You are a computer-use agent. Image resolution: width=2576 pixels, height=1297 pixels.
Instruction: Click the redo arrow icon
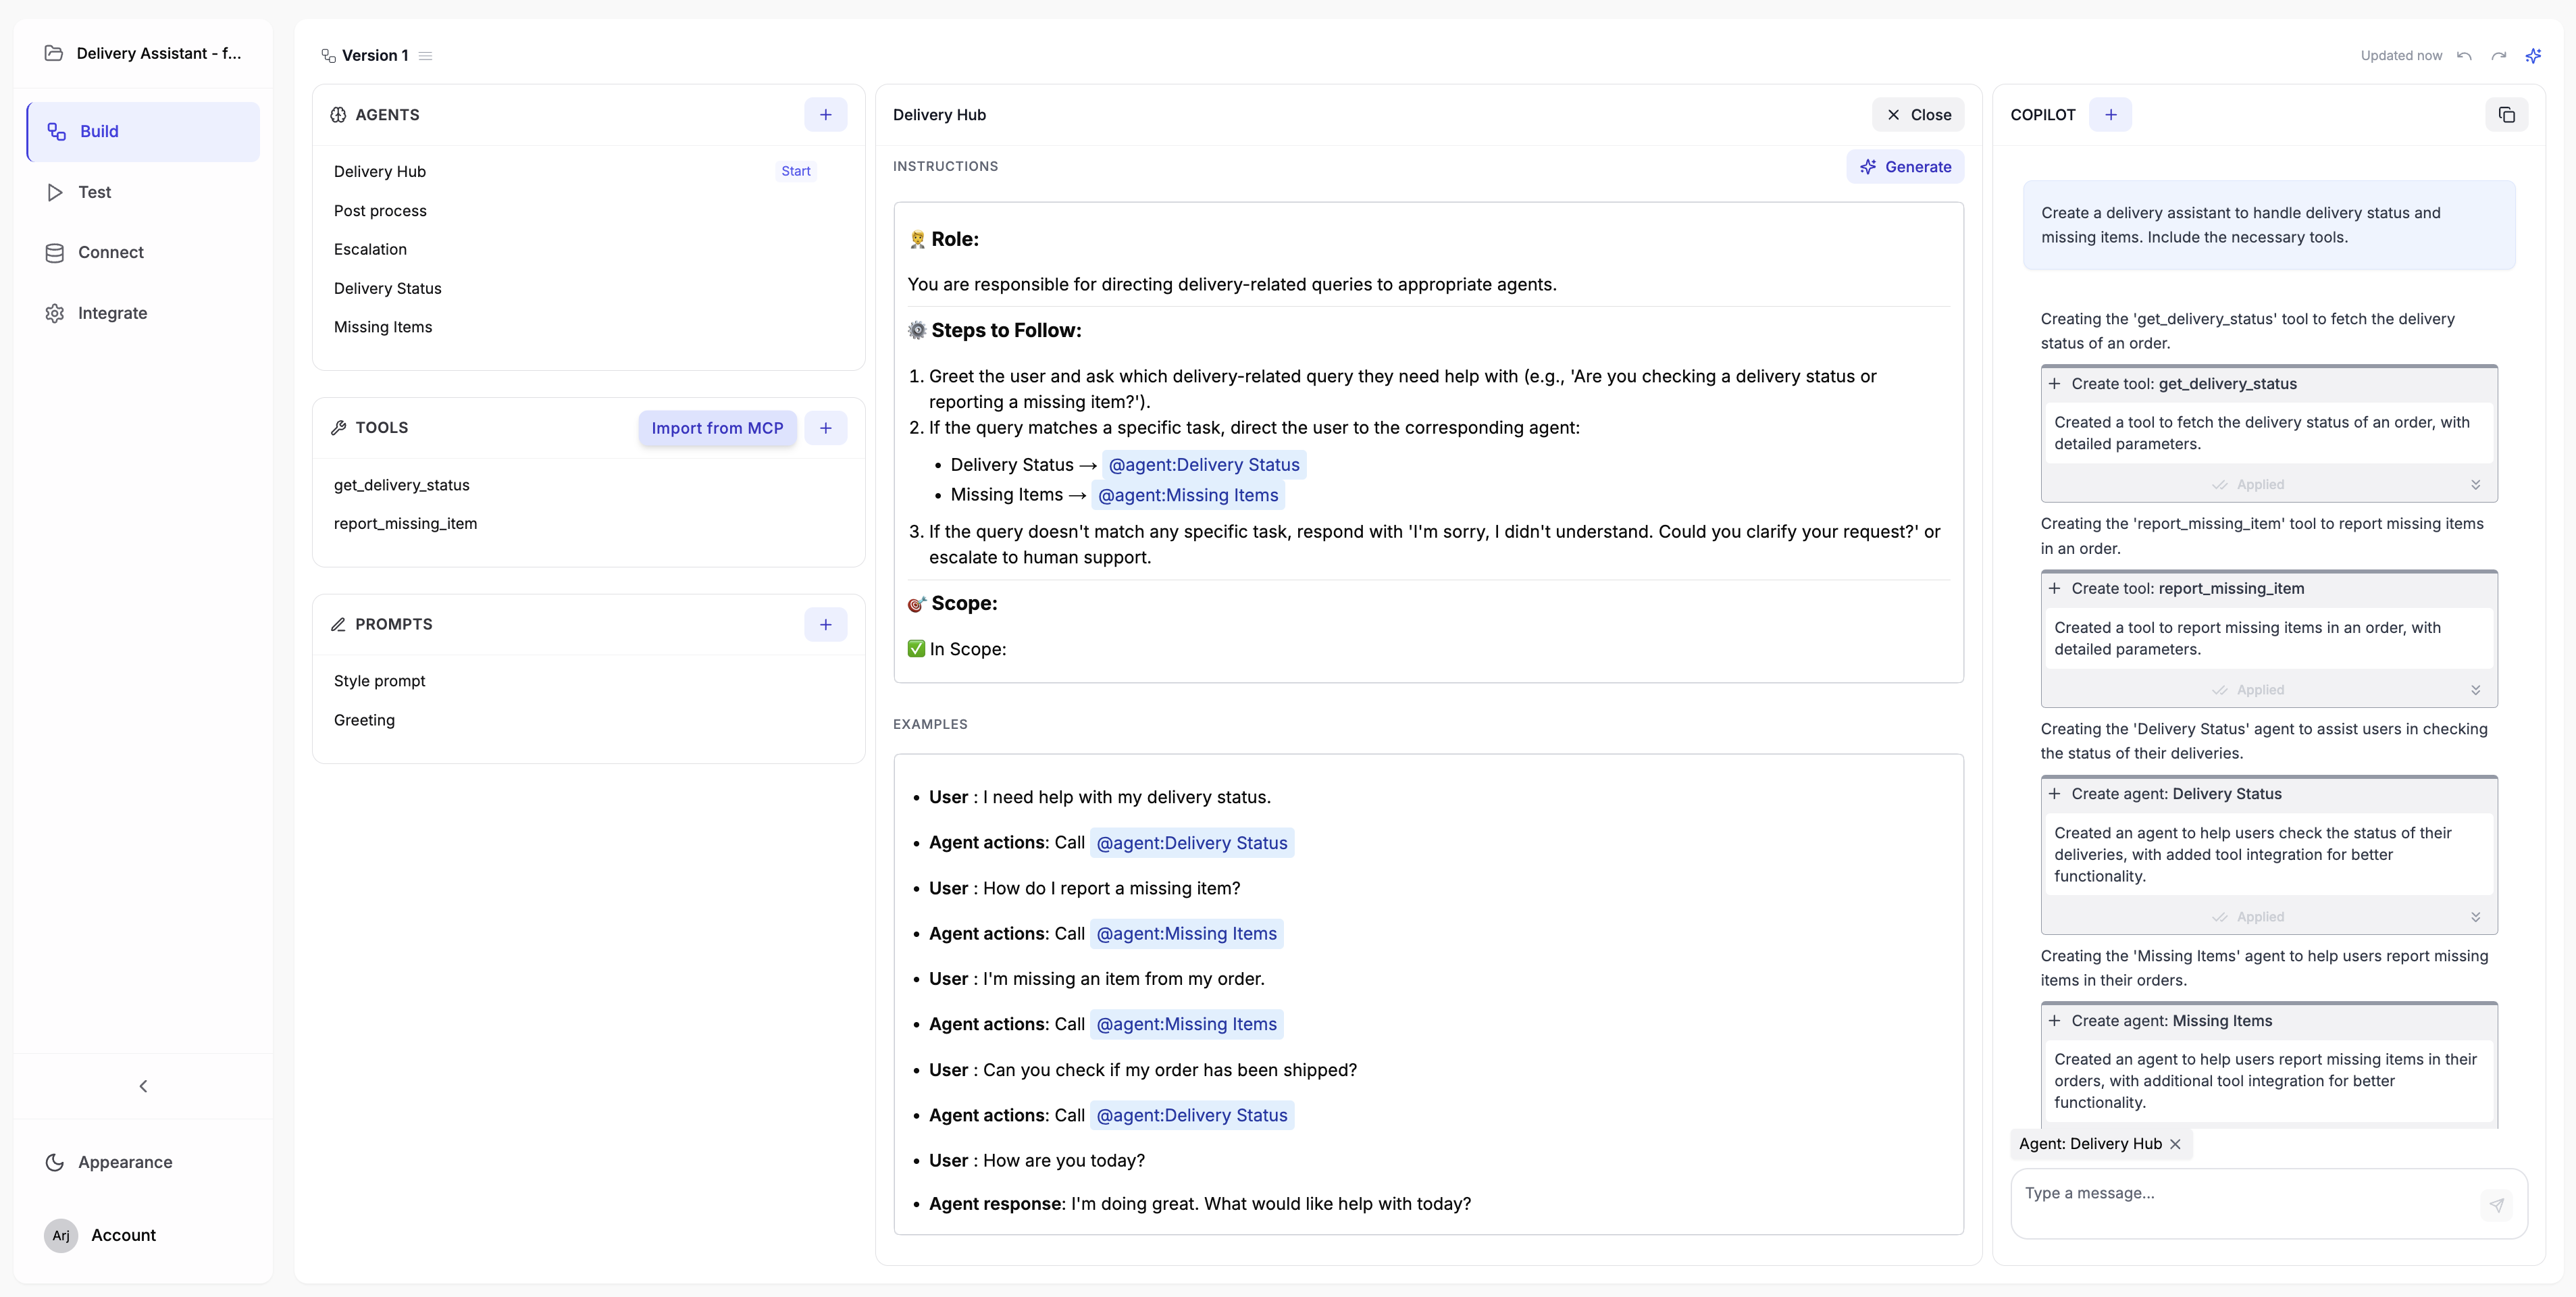click(2498, 56)
